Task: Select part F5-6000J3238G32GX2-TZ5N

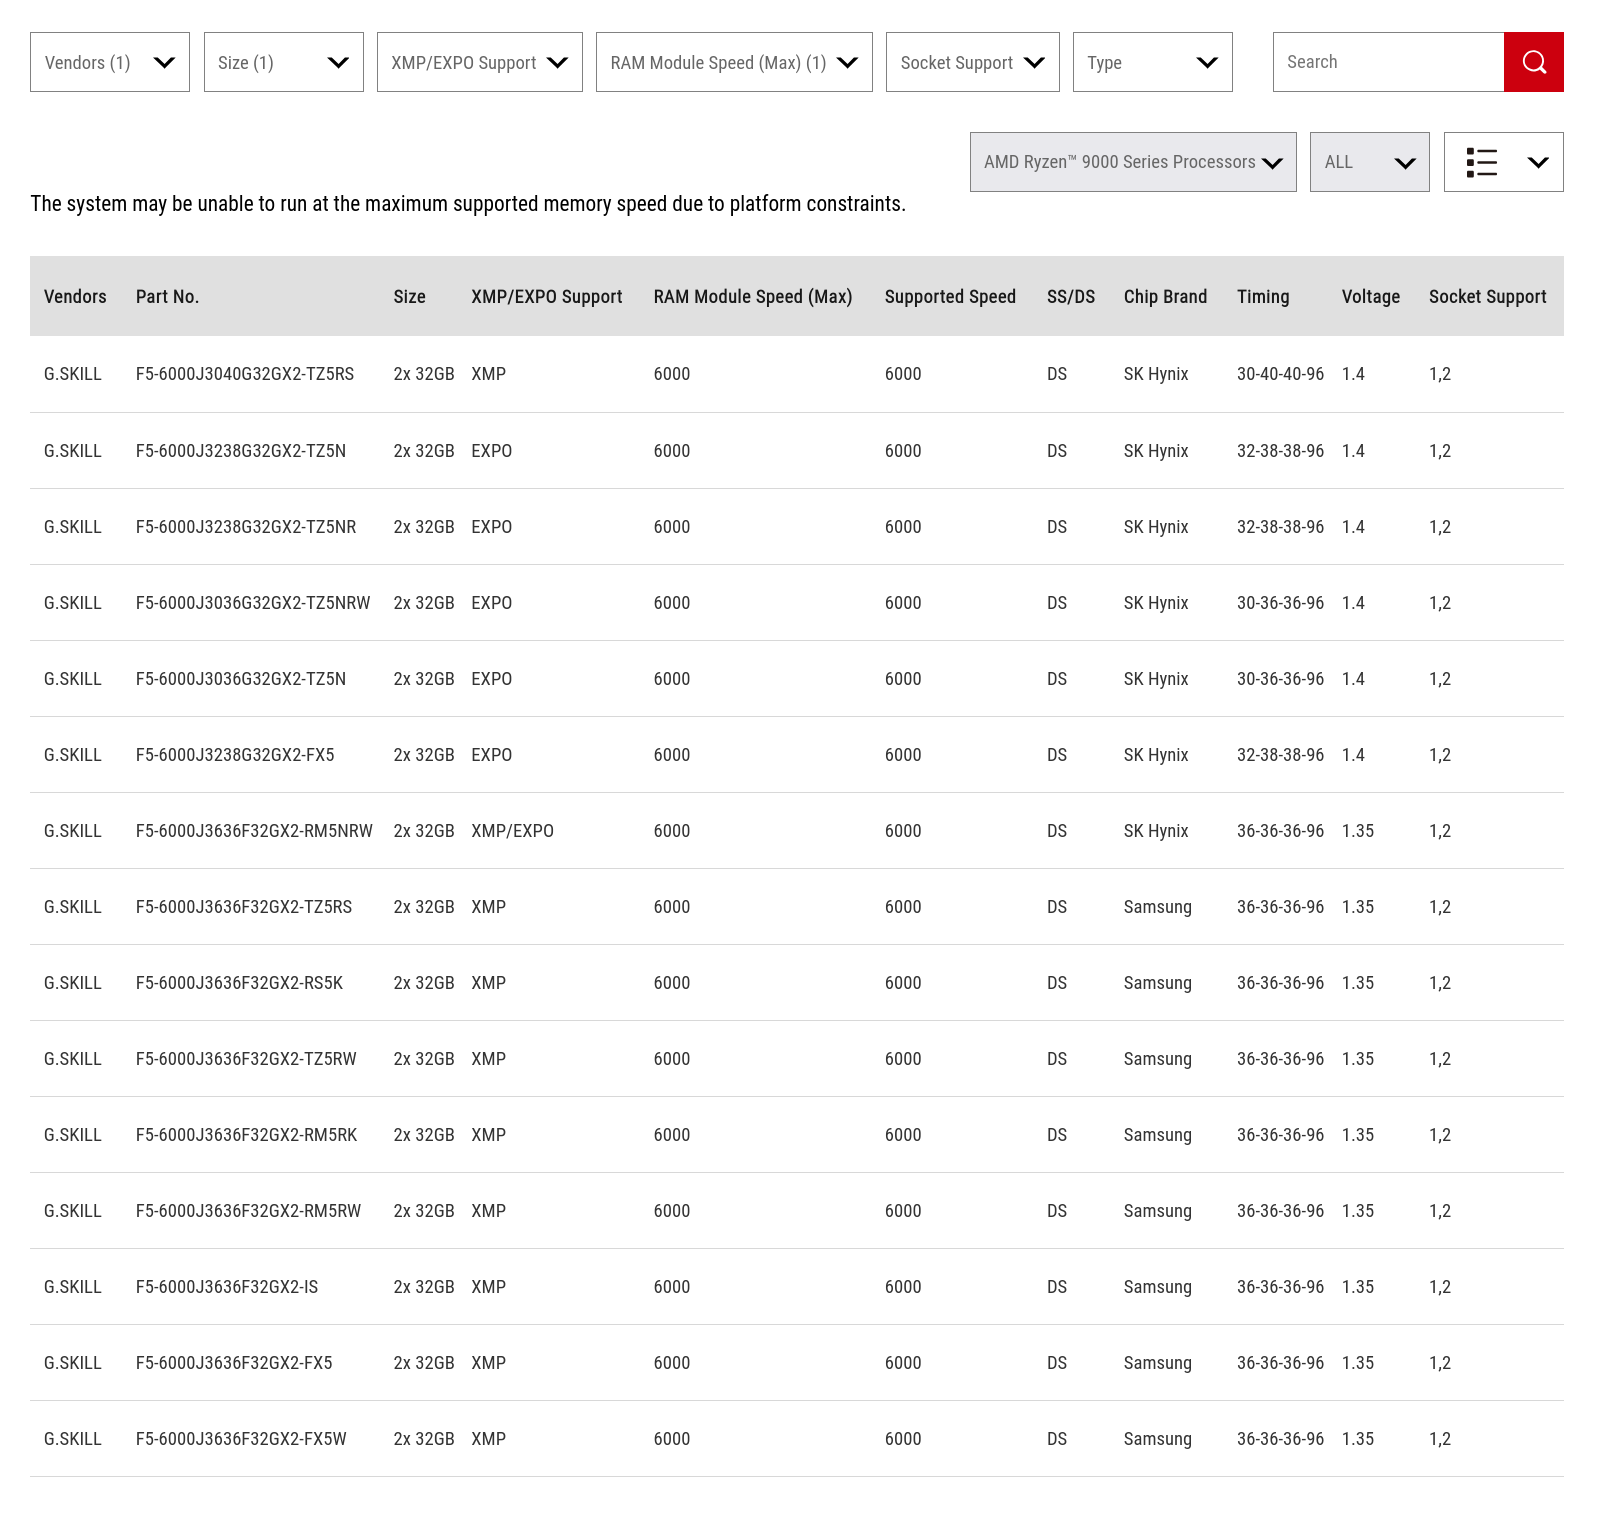Action: (241, 451)
